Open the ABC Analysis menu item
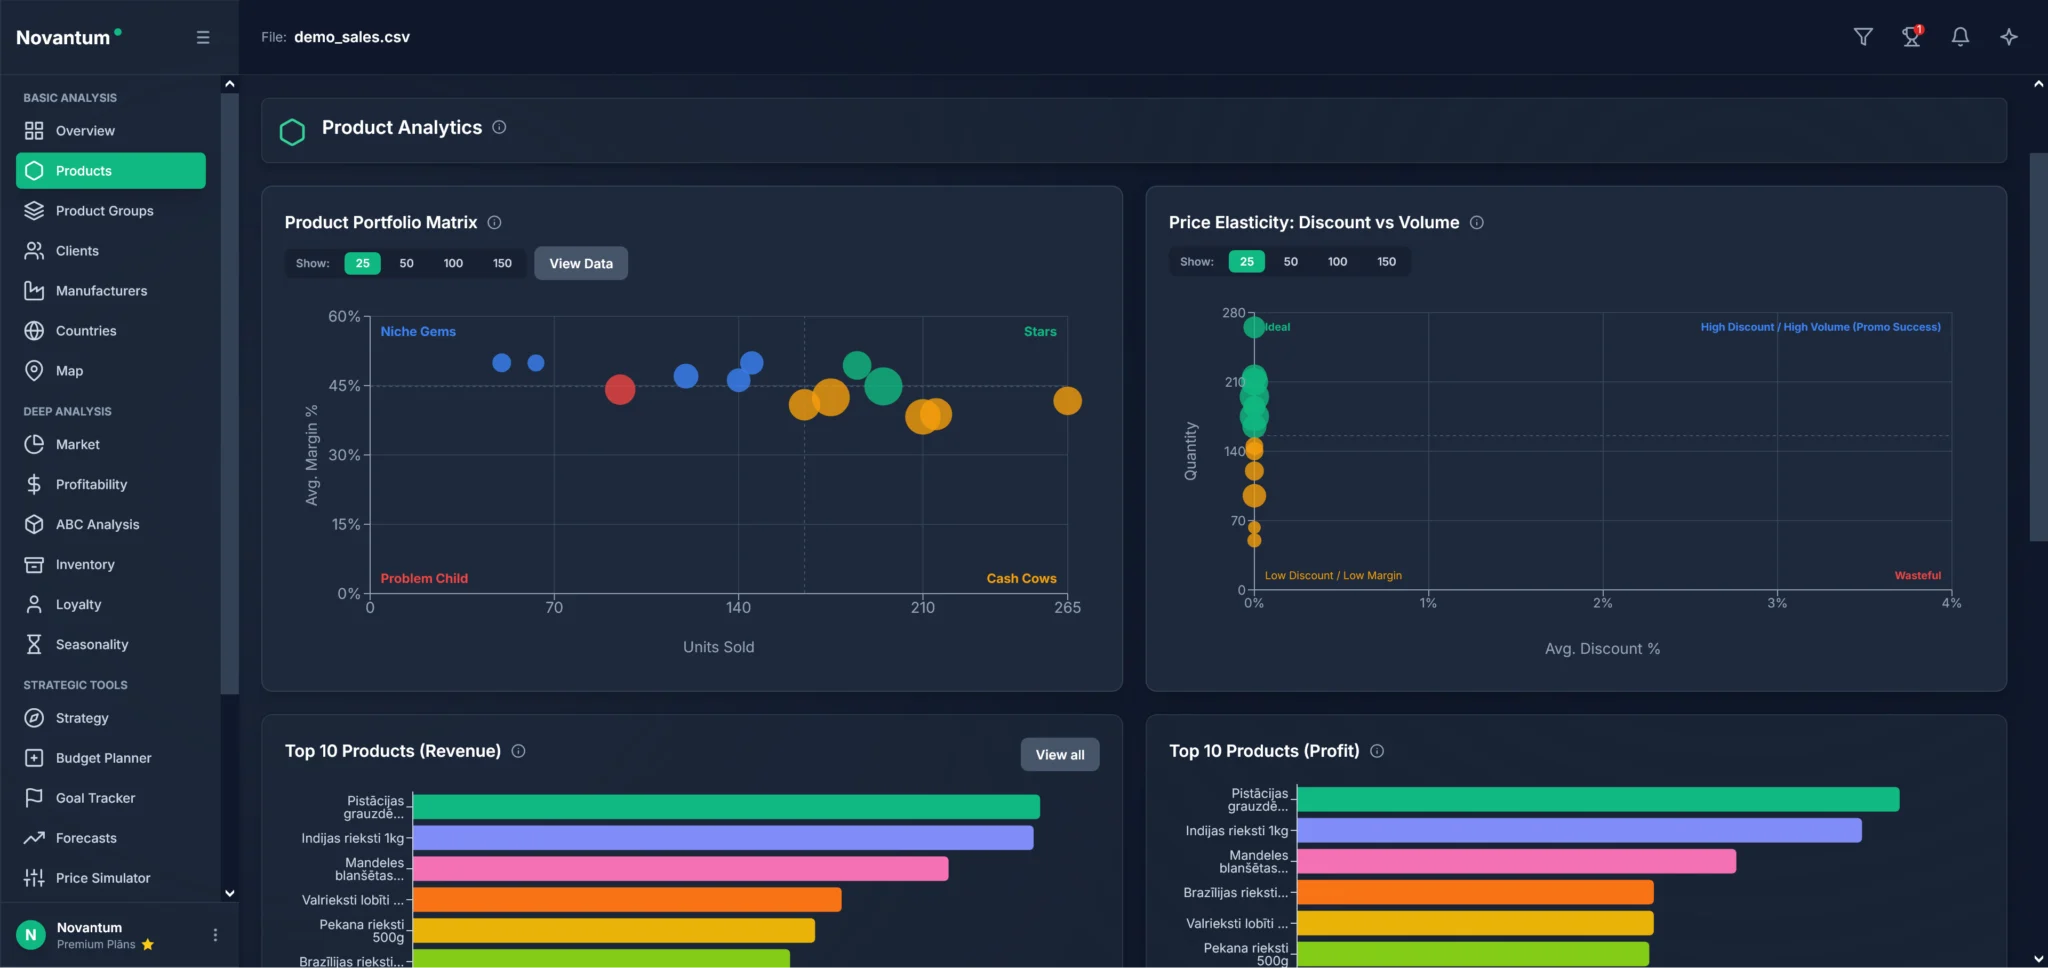This screenshot has width=2048, height=968. [x=97, y=525]
